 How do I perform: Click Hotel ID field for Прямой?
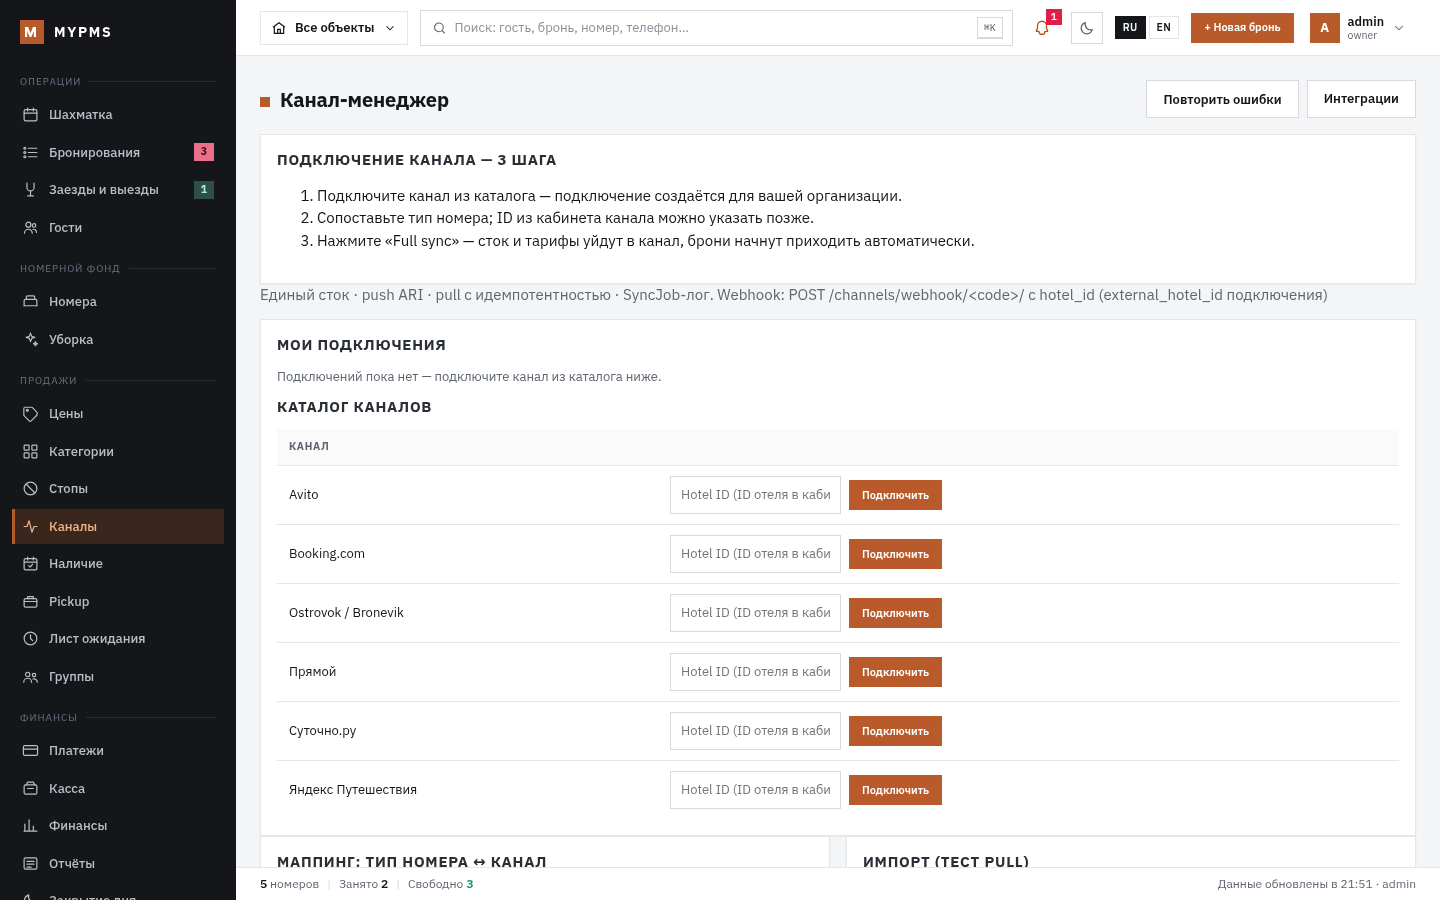click(x=755, y=672)
